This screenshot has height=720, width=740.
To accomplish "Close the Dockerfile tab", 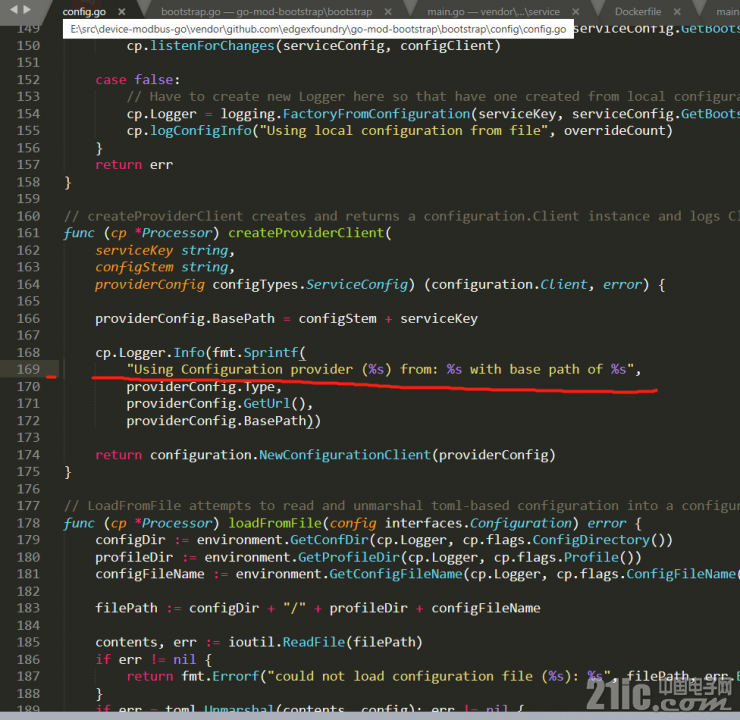I will tap(677, 12).
